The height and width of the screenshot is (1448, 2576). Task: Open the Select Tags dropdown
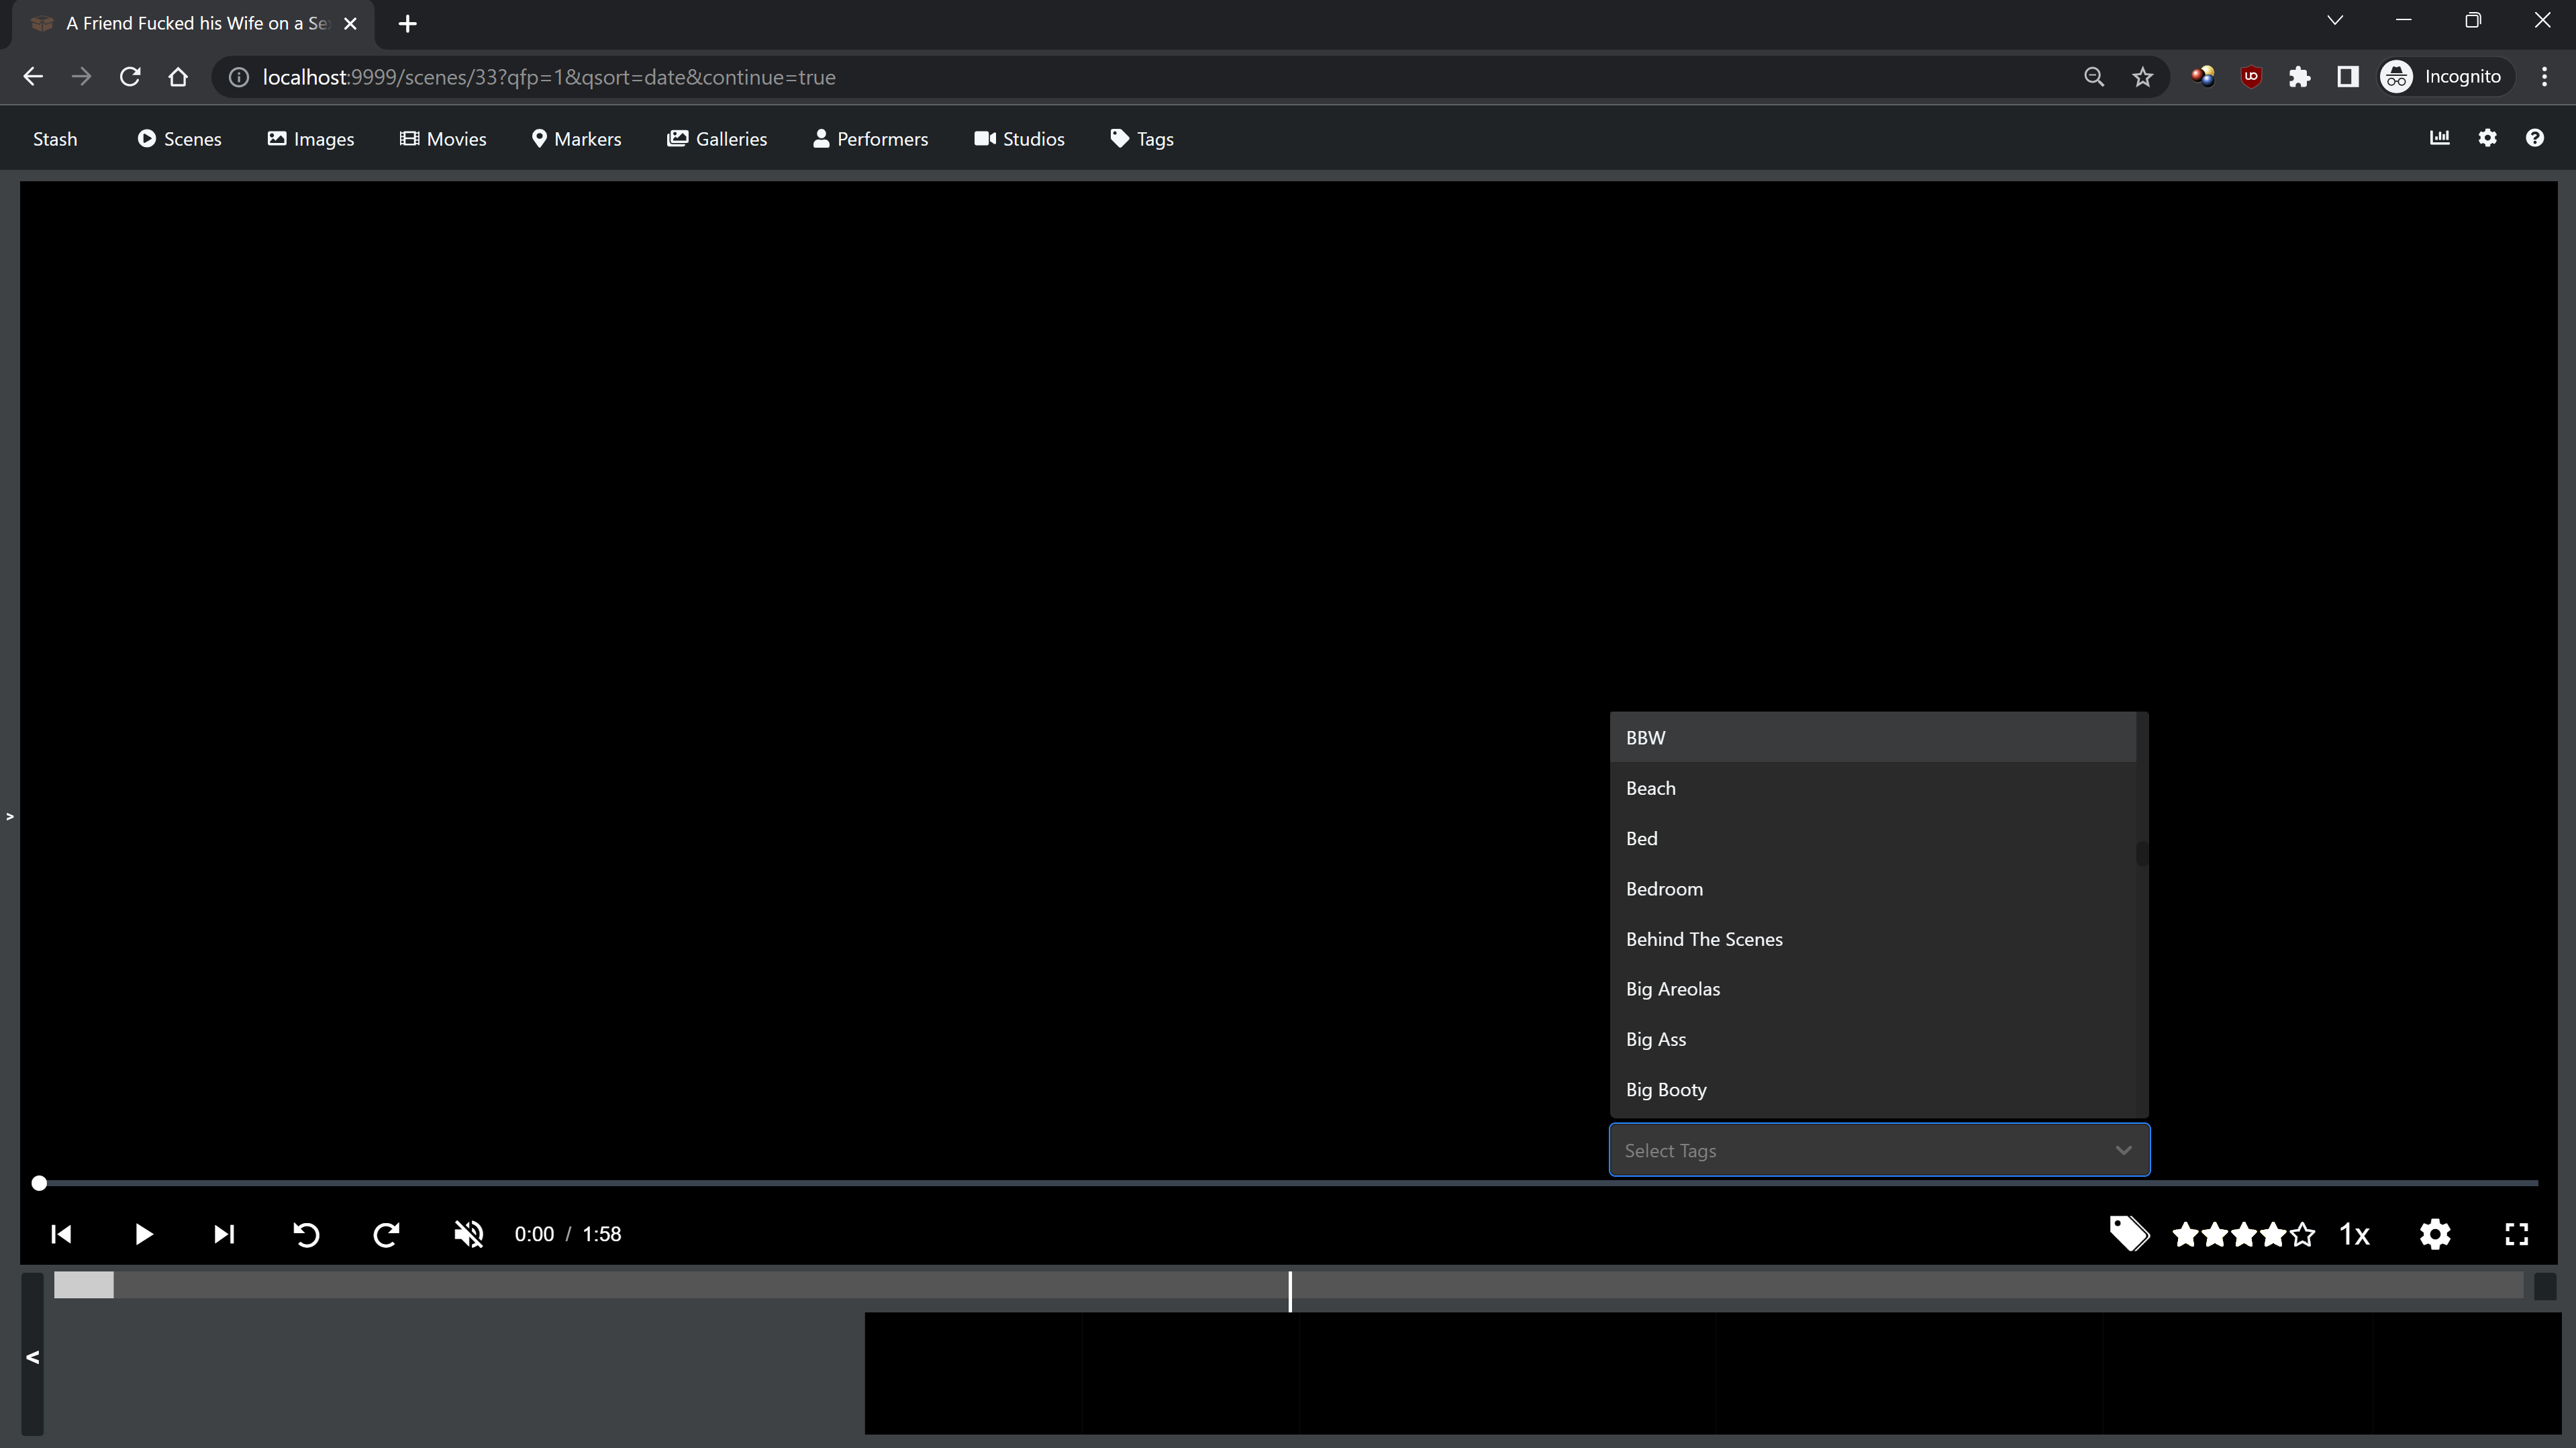tap(1878, 1150)
